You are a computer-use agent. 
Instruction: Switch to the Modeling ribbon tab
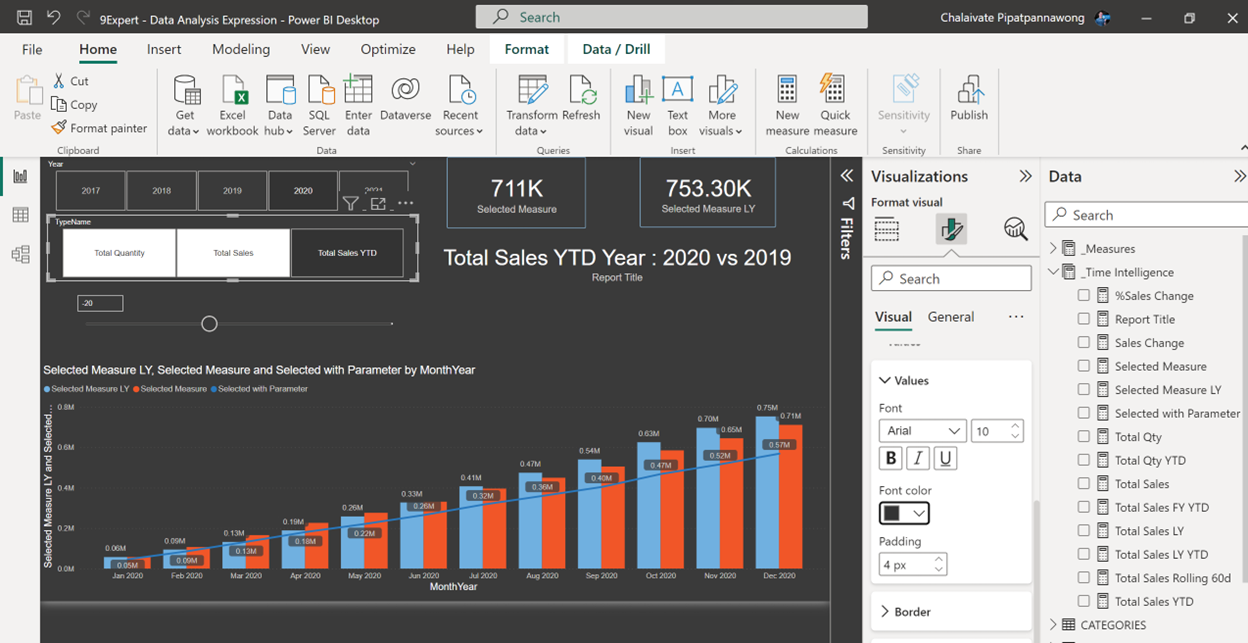coord(241,48)
